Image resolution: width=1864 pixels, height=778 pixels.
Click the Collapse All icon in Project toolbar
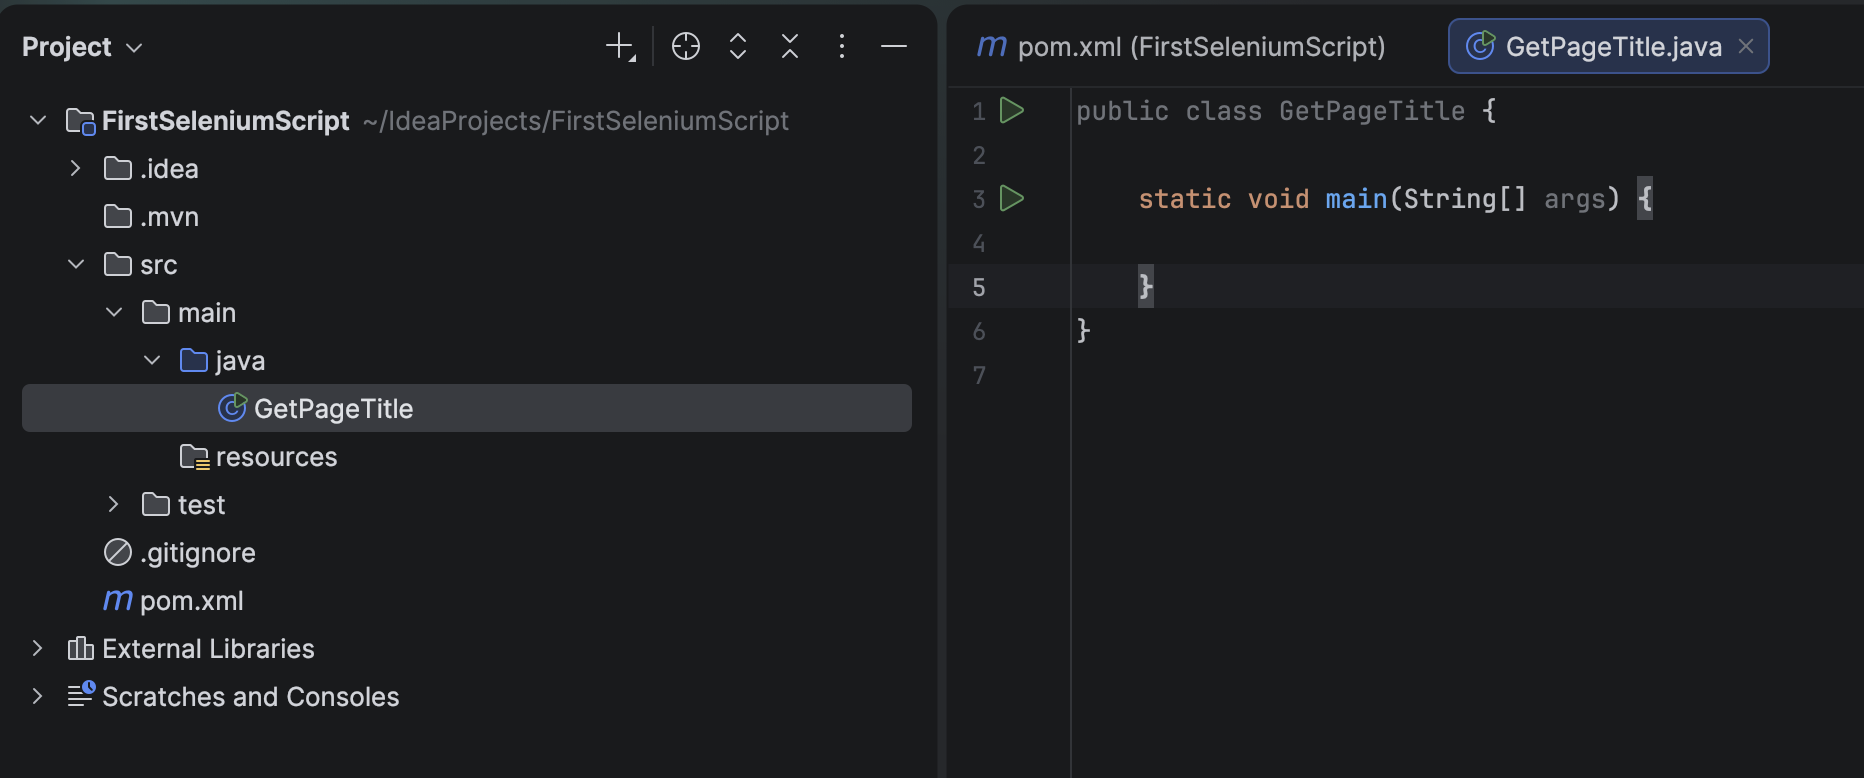(x=790, y=46)
